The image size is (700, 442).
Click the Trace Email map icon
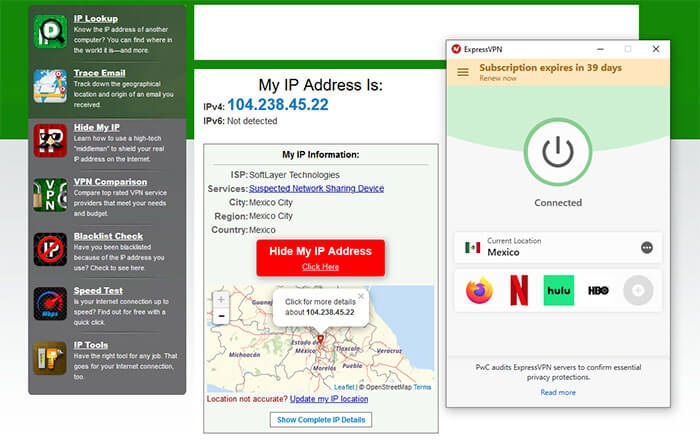point(50,86)
